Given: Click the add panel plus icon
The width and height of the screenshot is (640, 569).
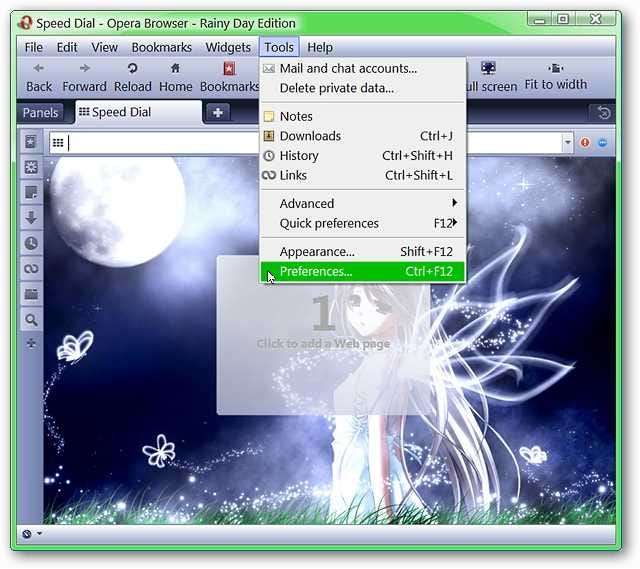Looking at the screenshot, I should 31,343.
